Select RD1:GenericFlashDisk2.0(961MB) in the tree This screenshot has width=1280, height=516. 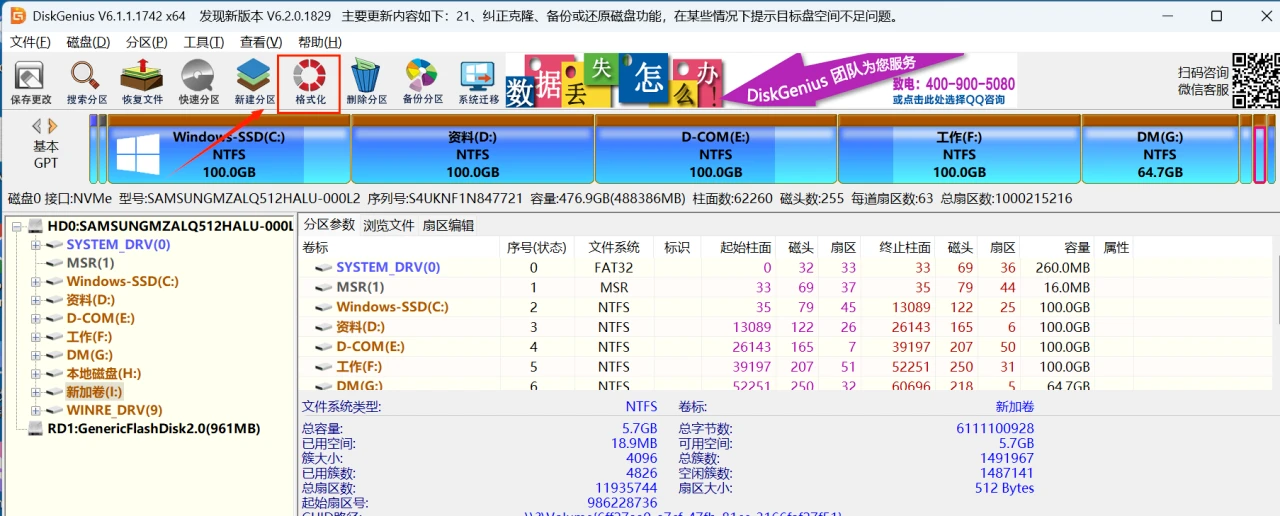point(154,429)
